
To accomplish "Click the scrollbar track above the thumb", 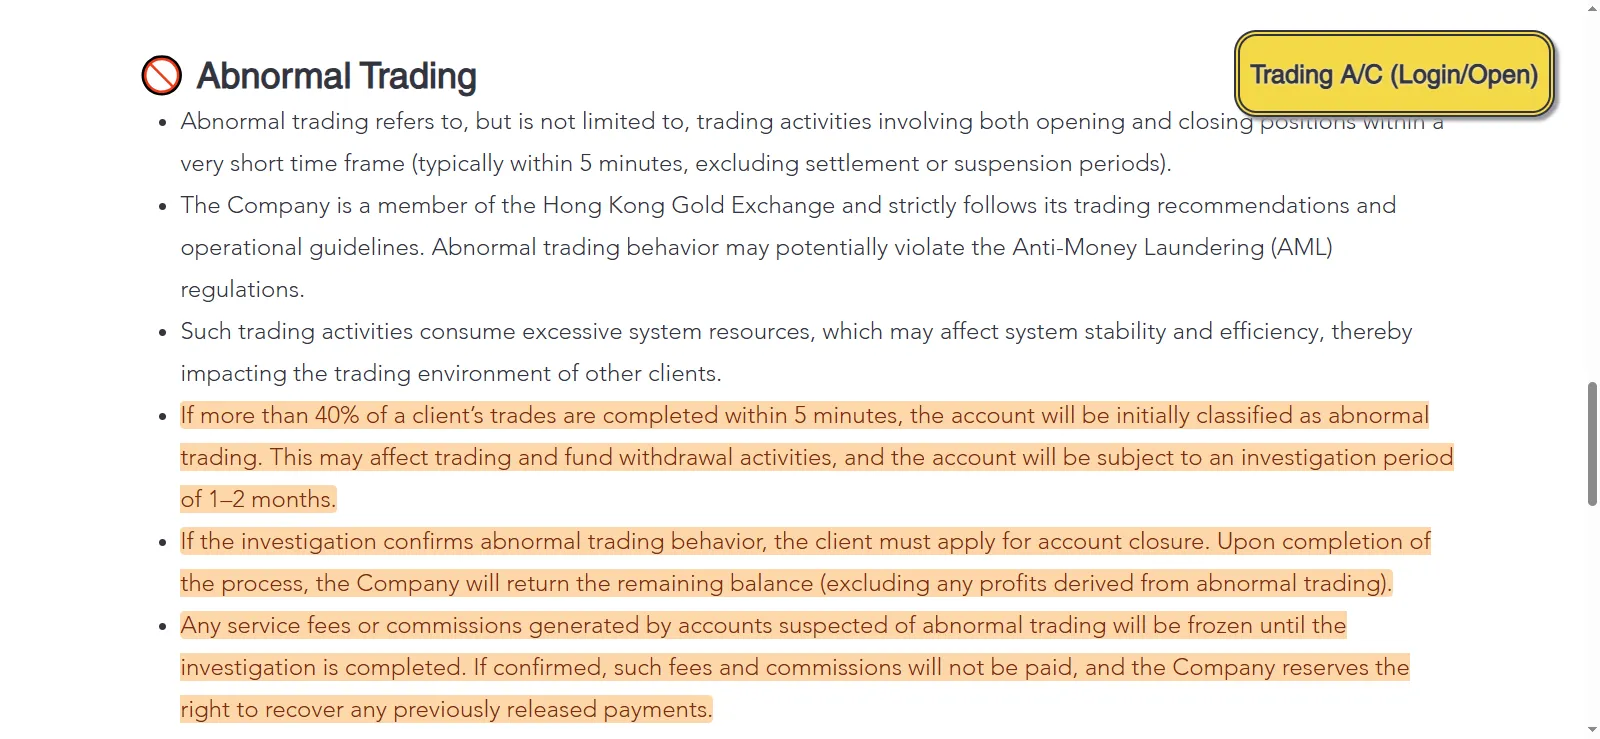I will 1592,198.
